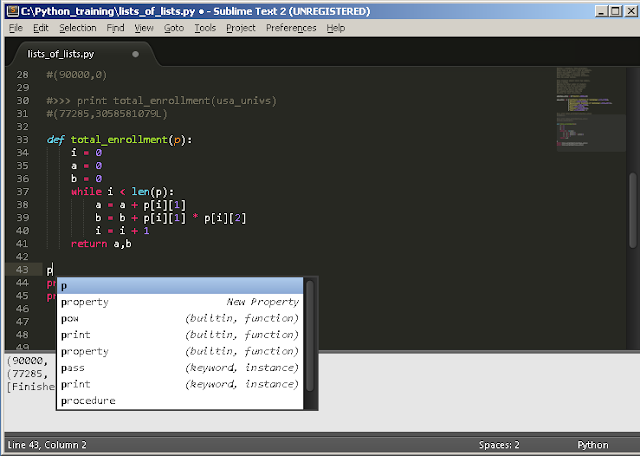This screenshot has height=456, width=640.
Task: Choose 'print' keyword instance completion
Action: (180, 384)
